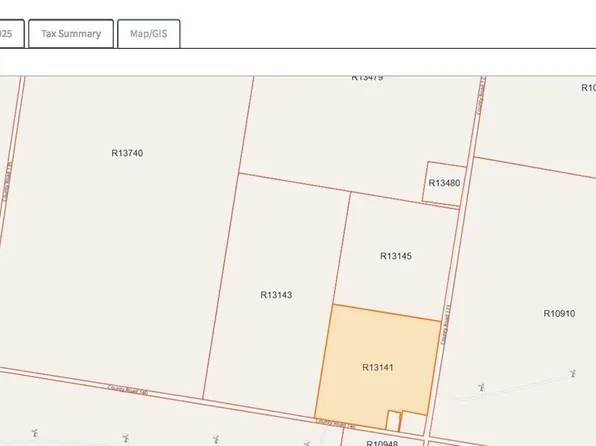Viewport: 596px width, 446px height.
Task: Click parcel label R10910
Action: pos(559,314)
